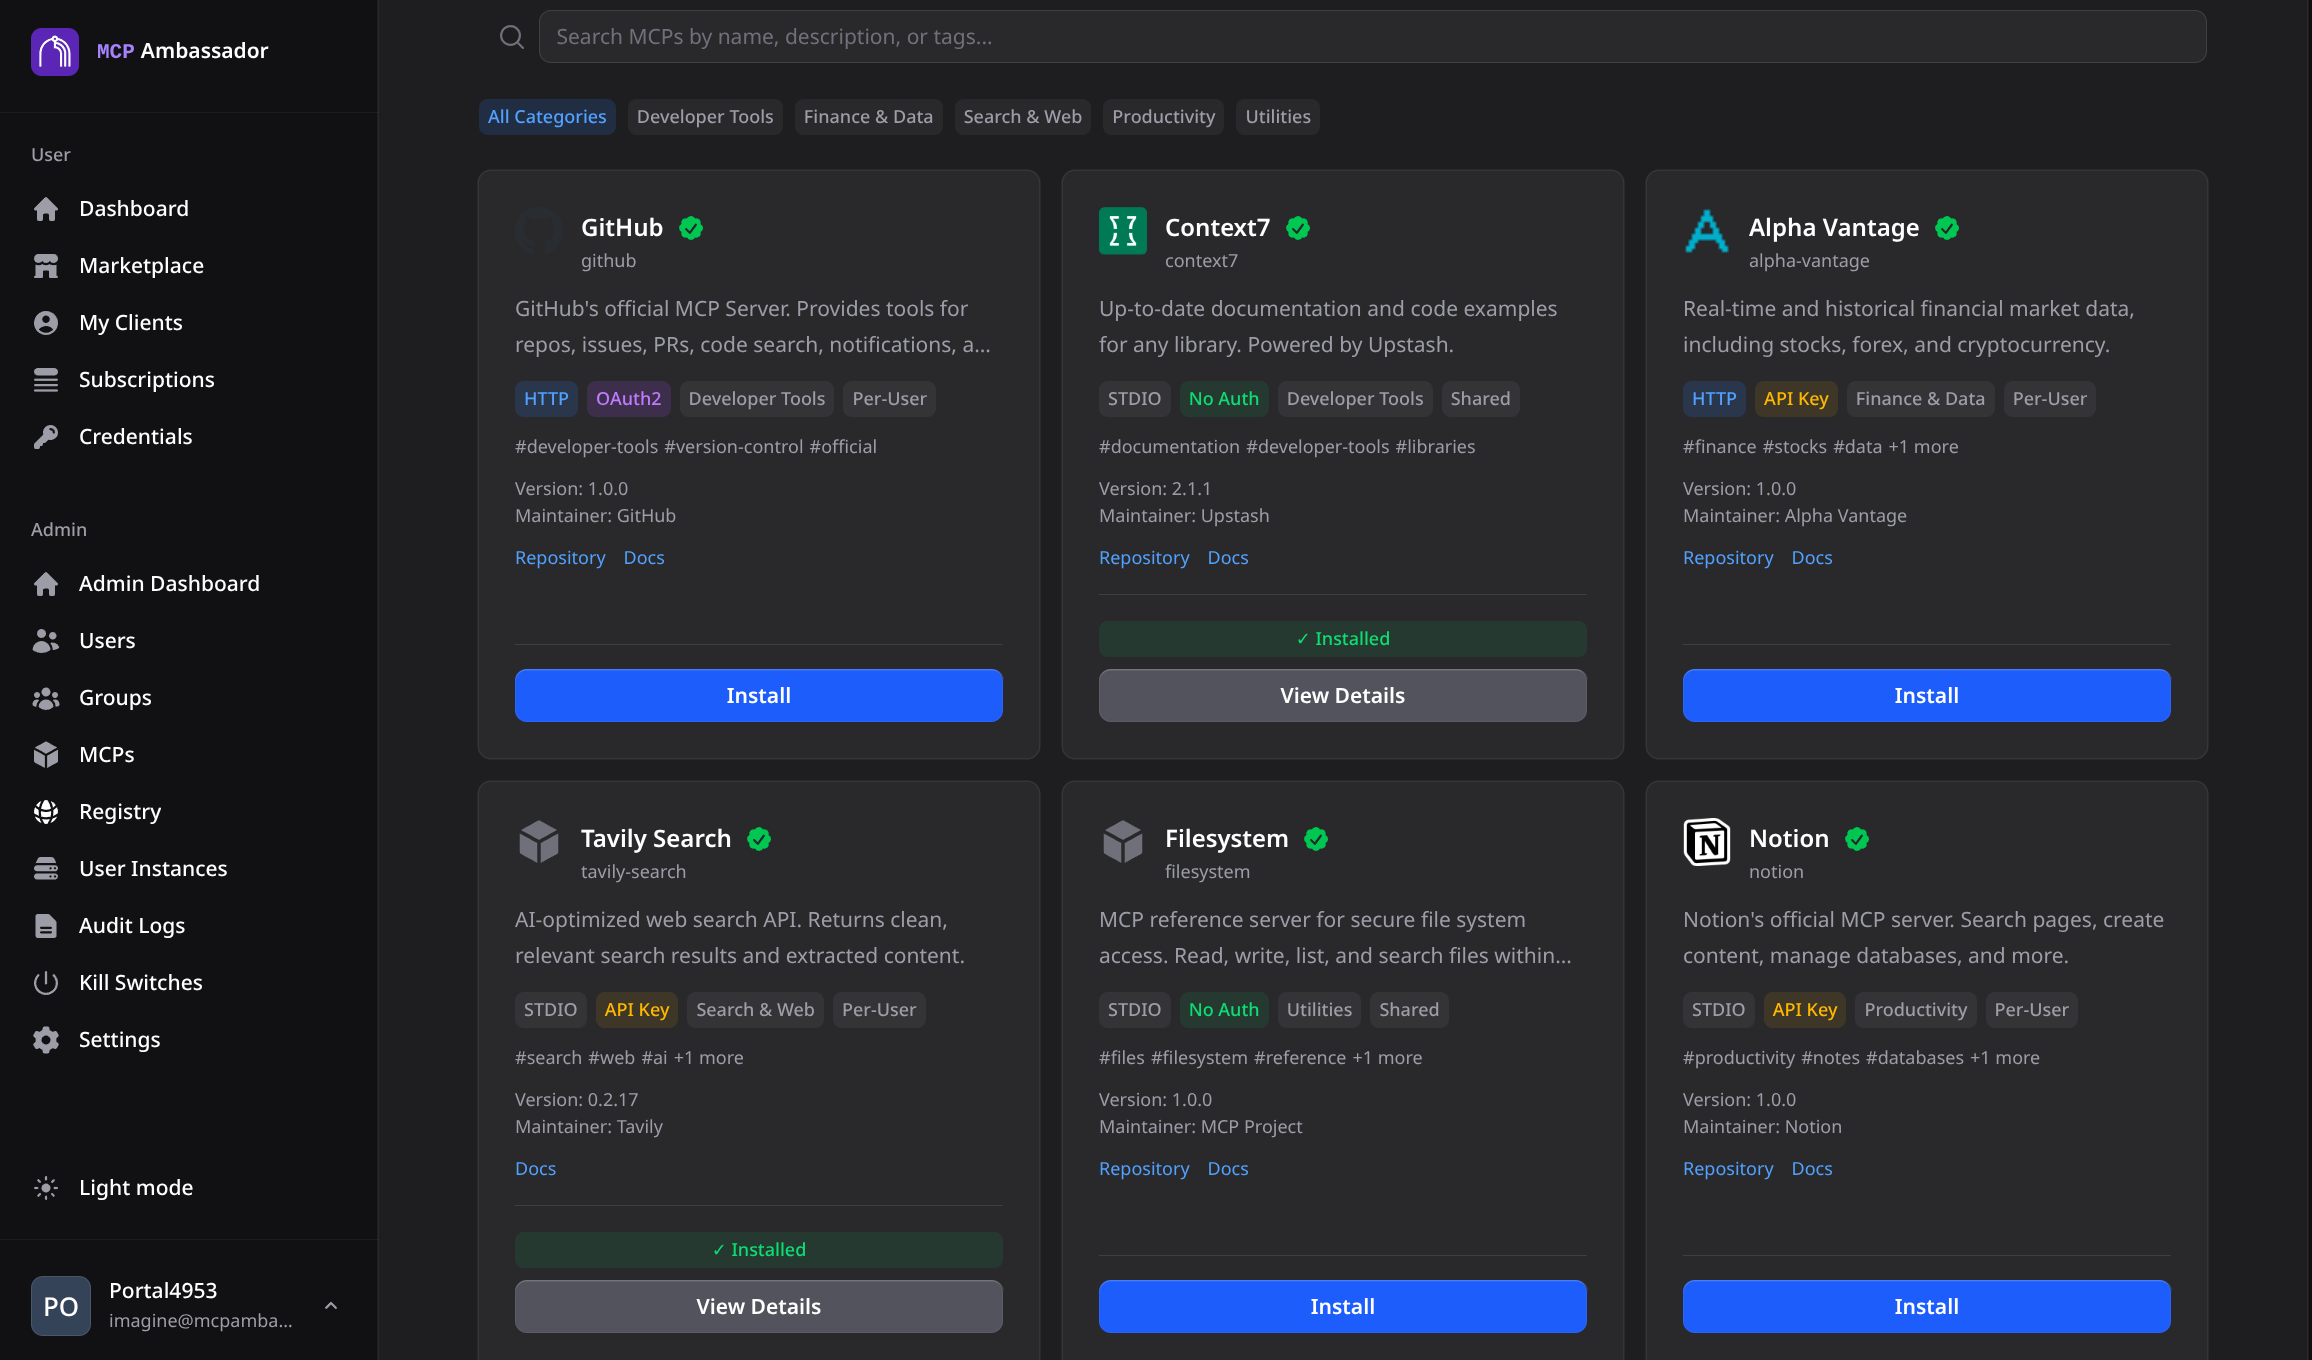Open Filesystem Docs link
Viewport: 2312px width, 1360px height.
[1227, 1169]
